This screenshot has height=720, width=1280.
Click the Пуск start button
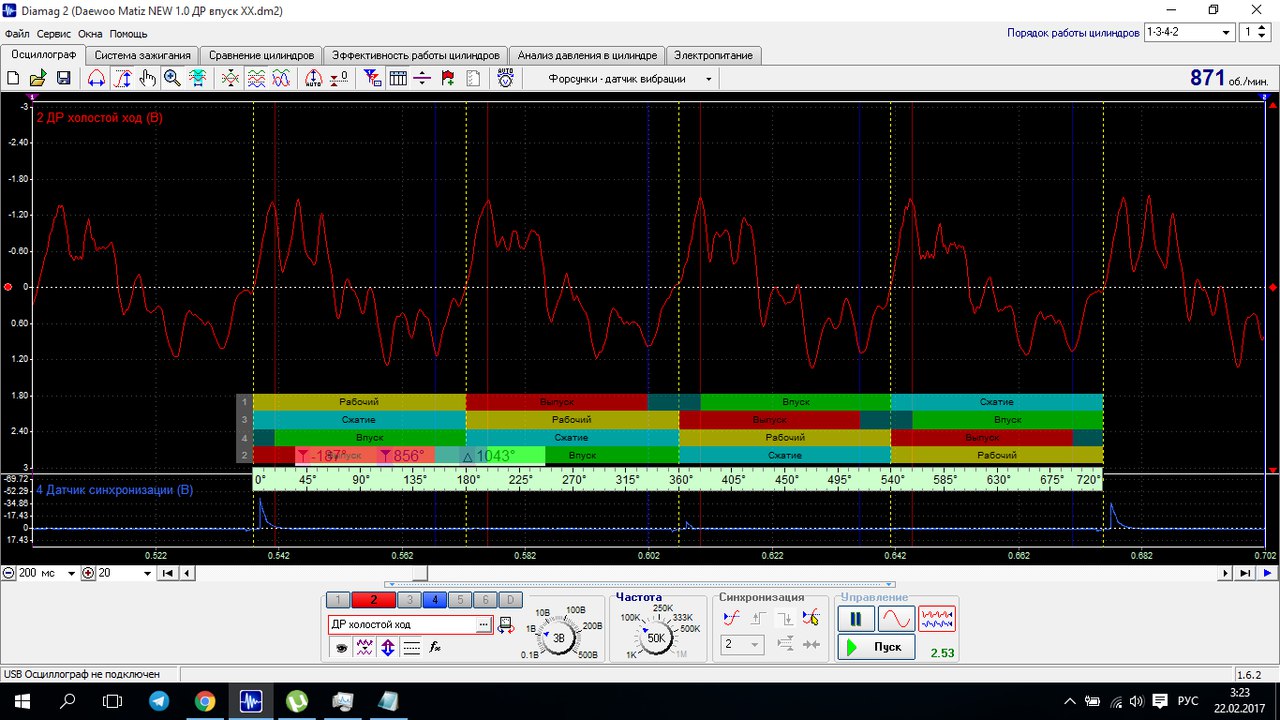(x=876, y=647)
